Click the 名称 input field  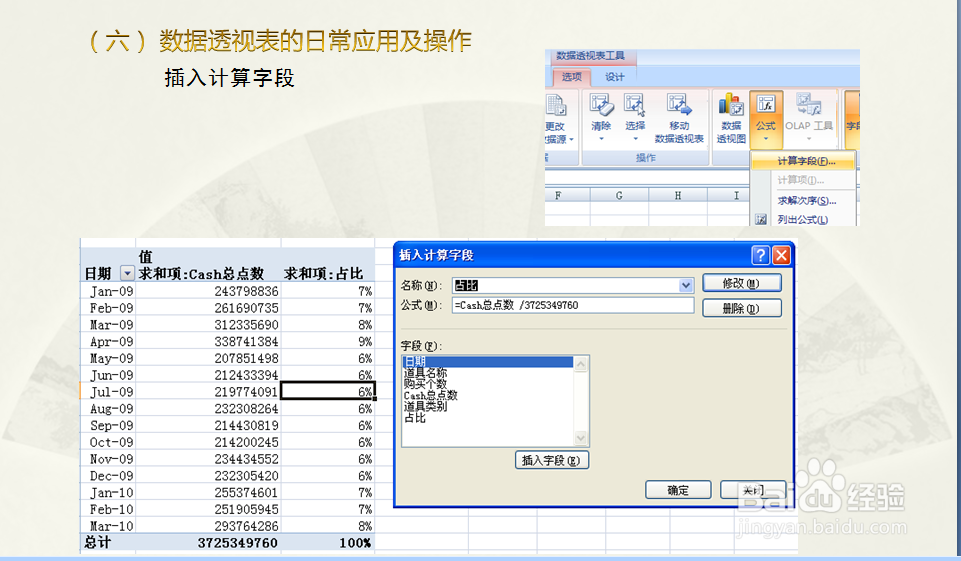click(566, 285)
